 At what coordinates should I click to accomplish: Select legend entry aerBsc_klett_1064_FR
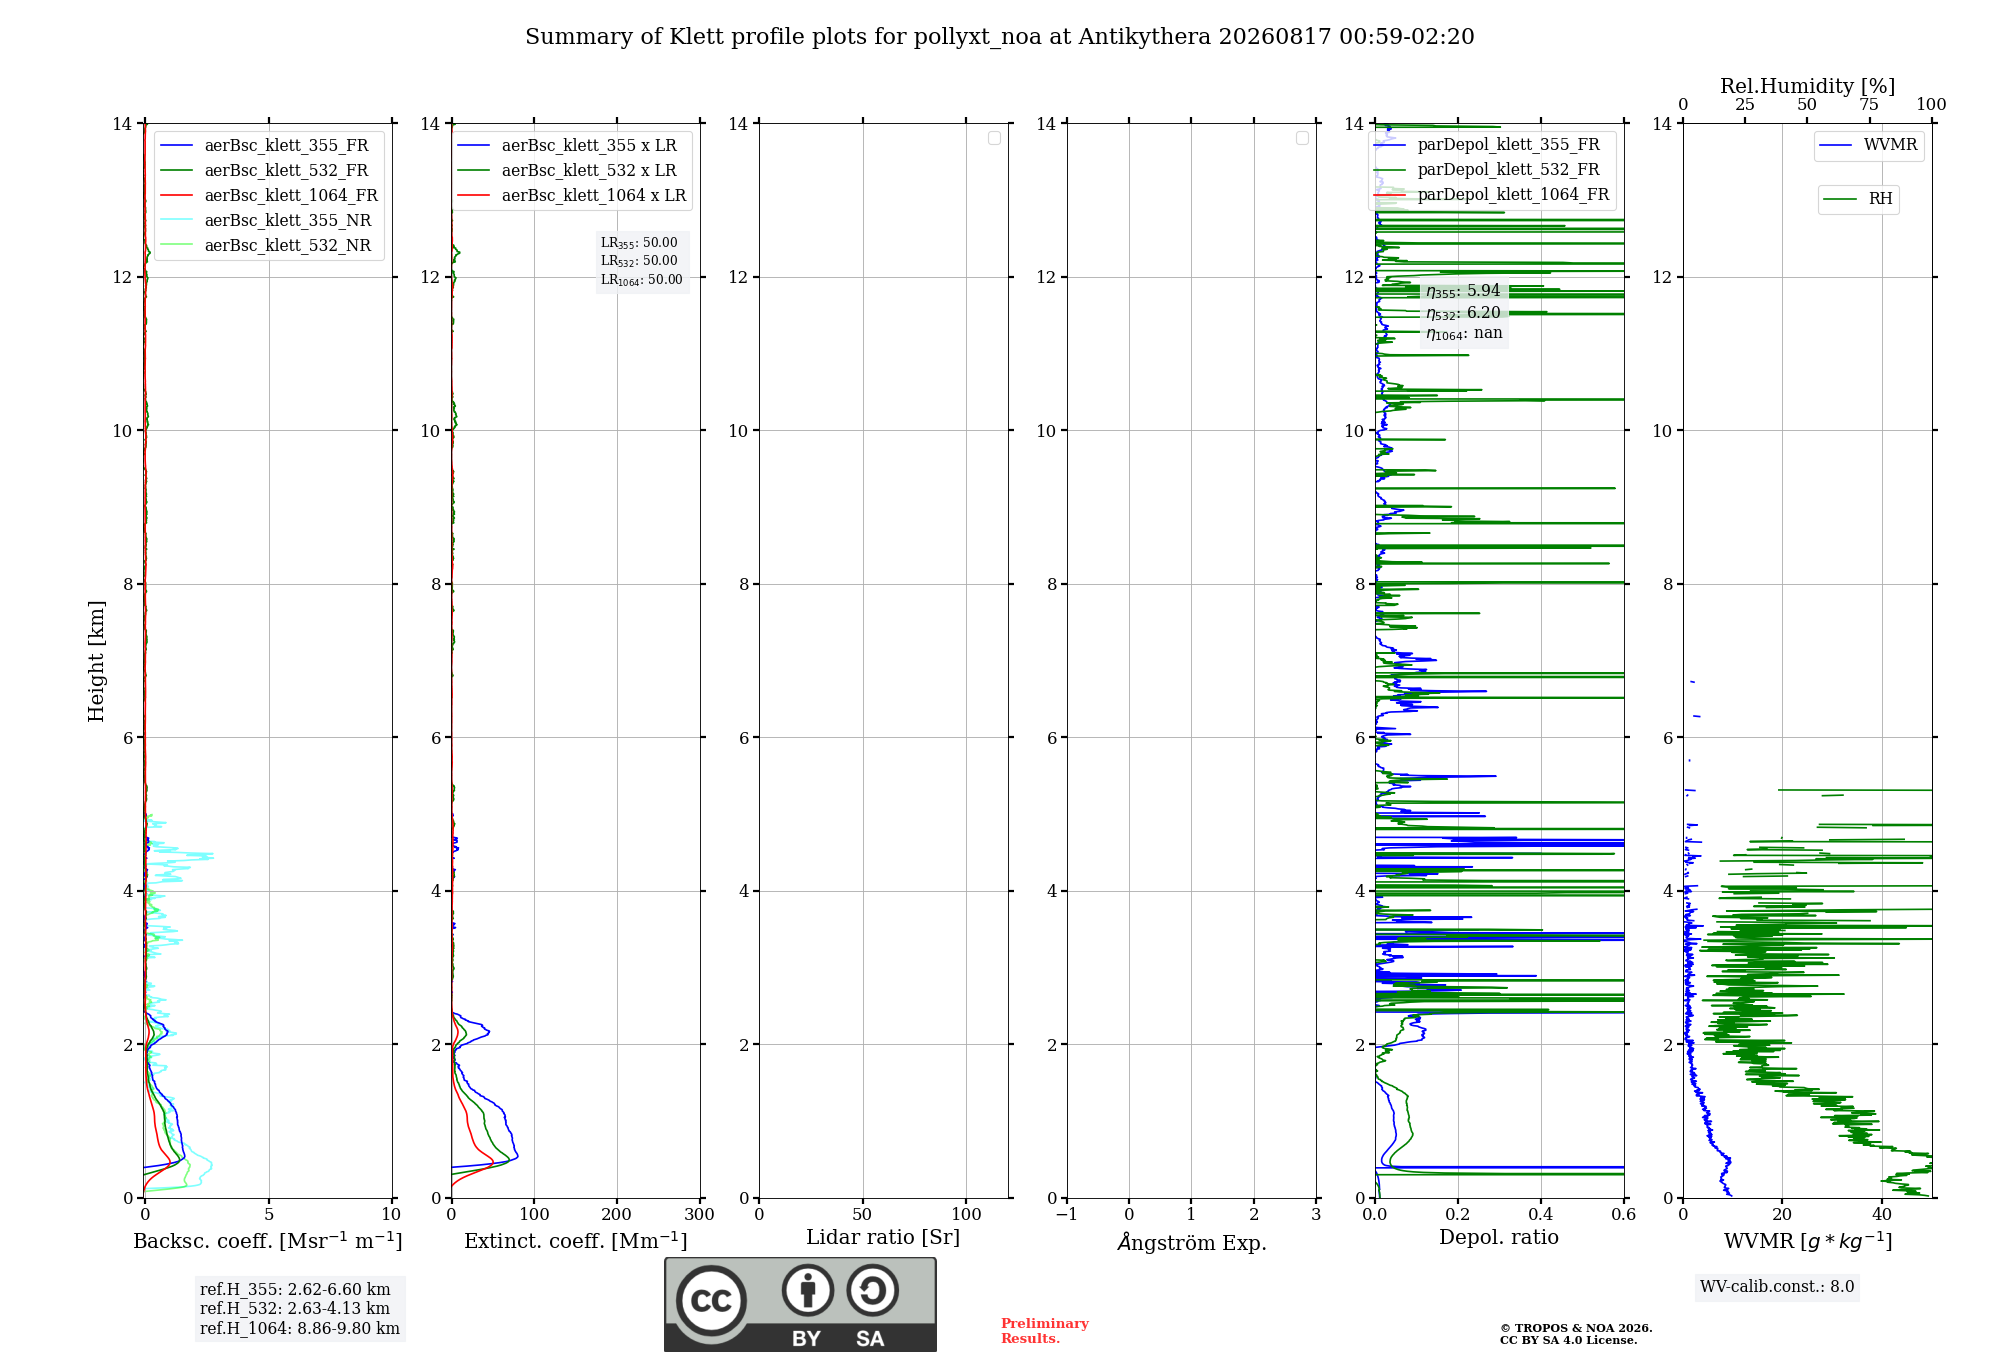[x=270, y=196]
